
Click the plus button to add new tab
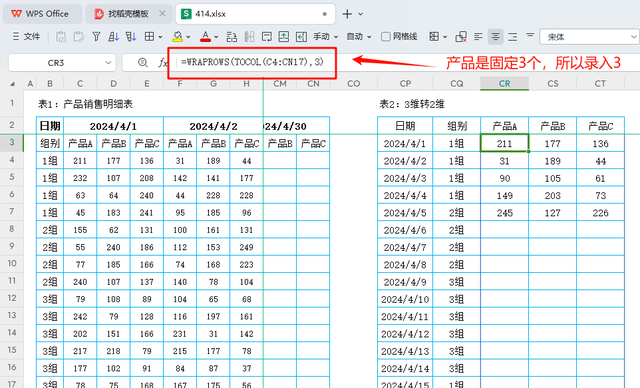[x=347, y=14]
